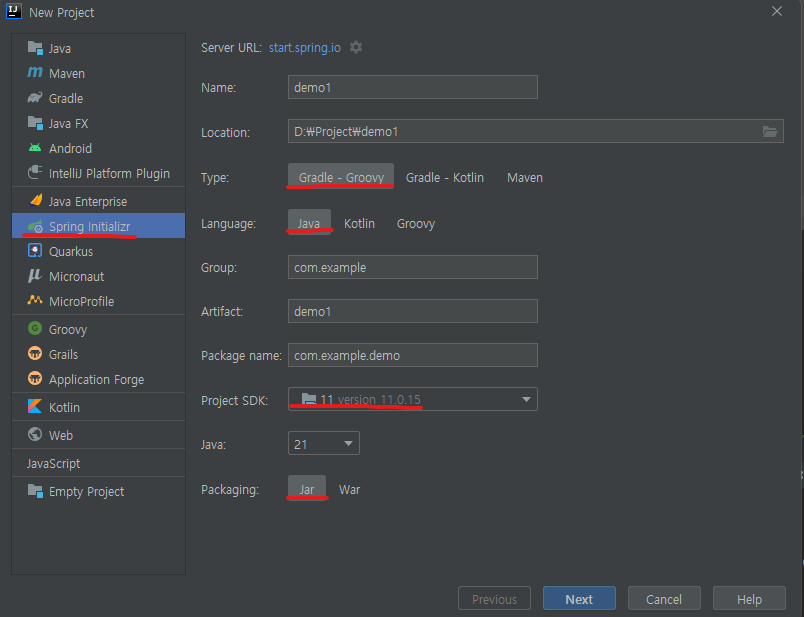The width and height of the screenshot is (804, 617).
Task: Click the Android robot icon
Action: point(35,148)
